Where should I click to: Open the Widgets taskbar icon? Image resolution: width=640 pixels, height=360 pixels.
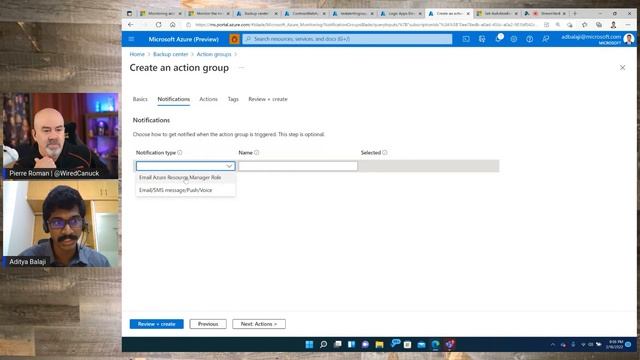(351, 344)
